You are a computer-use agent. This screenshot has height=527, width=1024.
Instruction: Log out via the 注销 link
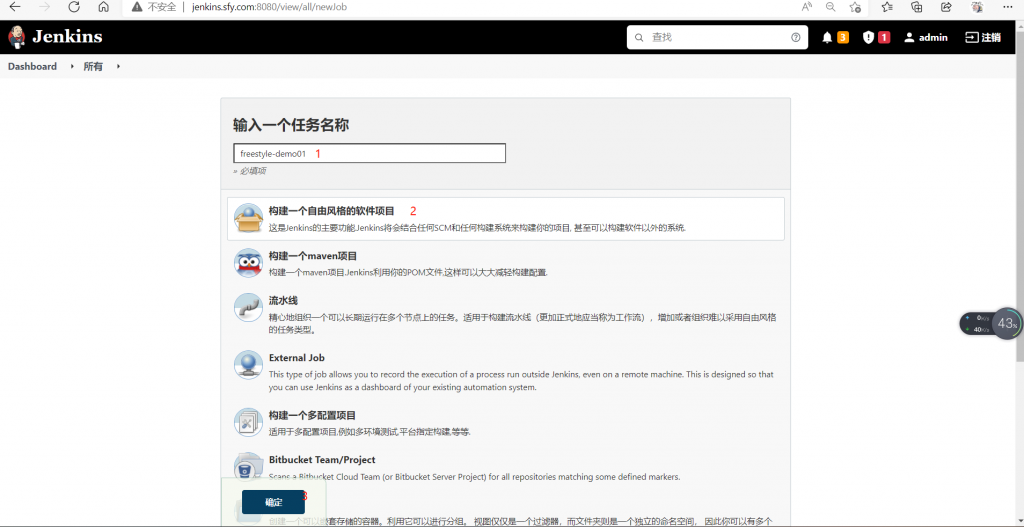[983, 37]
